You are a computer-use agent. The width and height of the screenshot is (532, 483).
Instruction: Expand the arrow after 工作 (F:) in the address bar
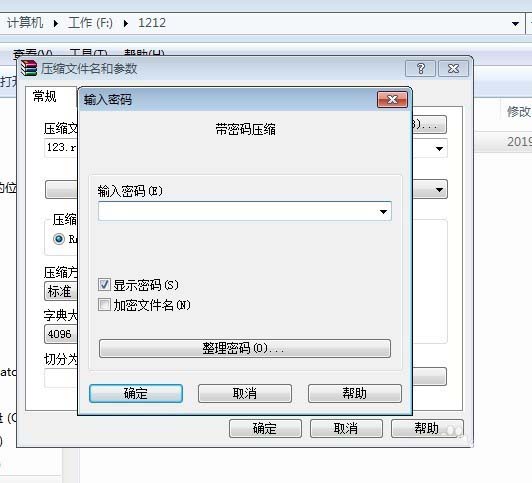pyautogui.click(x=126, y=23)
